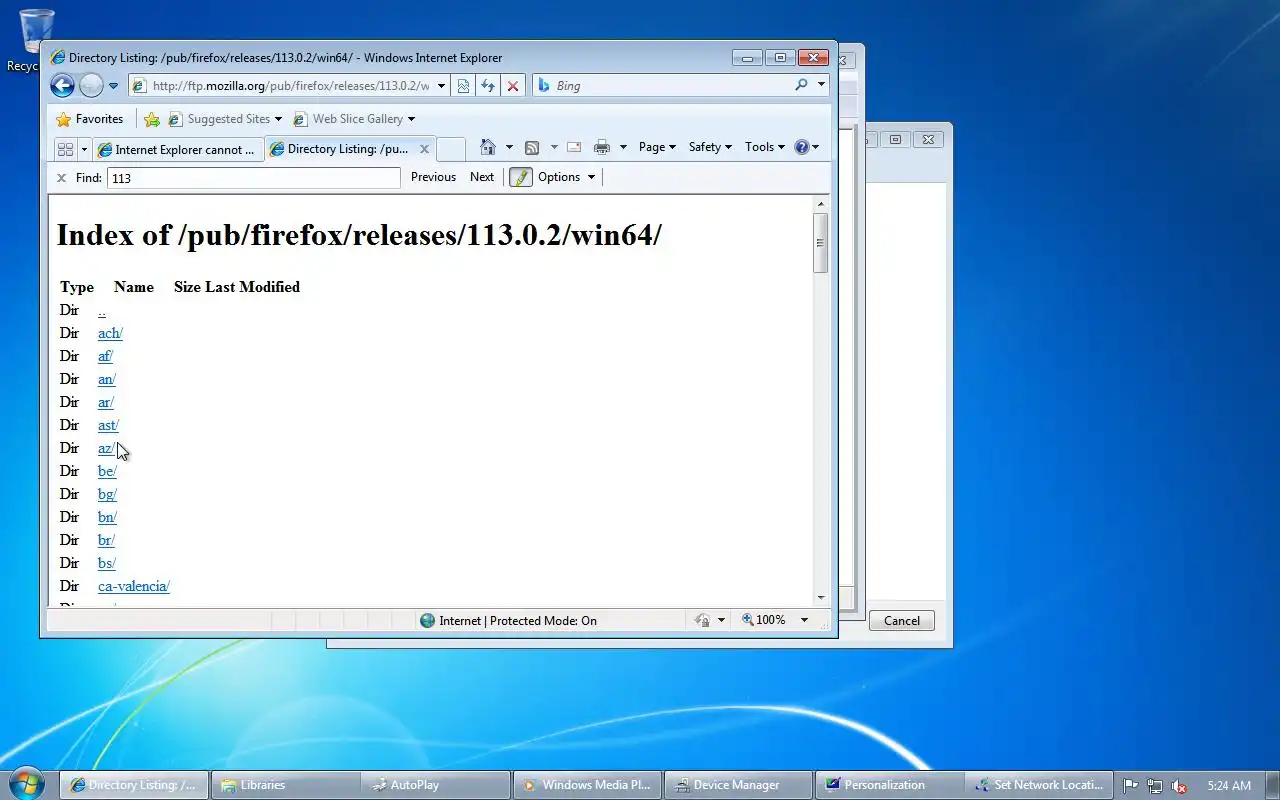Switch to Device Manager taskbar item
The width and height of the screenshot is (1280, 800).
(x=738, y=785)
